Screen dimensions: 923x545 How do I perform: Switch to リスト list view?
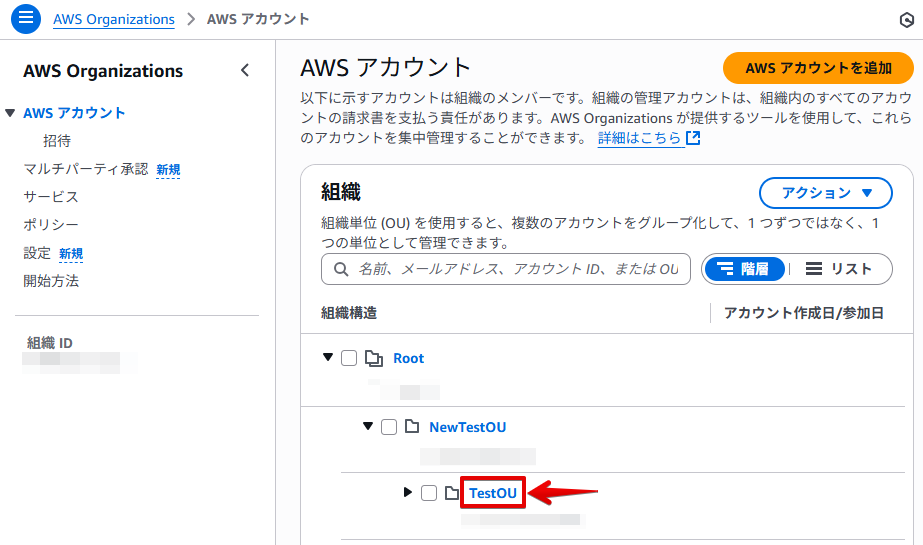point(839,269)
